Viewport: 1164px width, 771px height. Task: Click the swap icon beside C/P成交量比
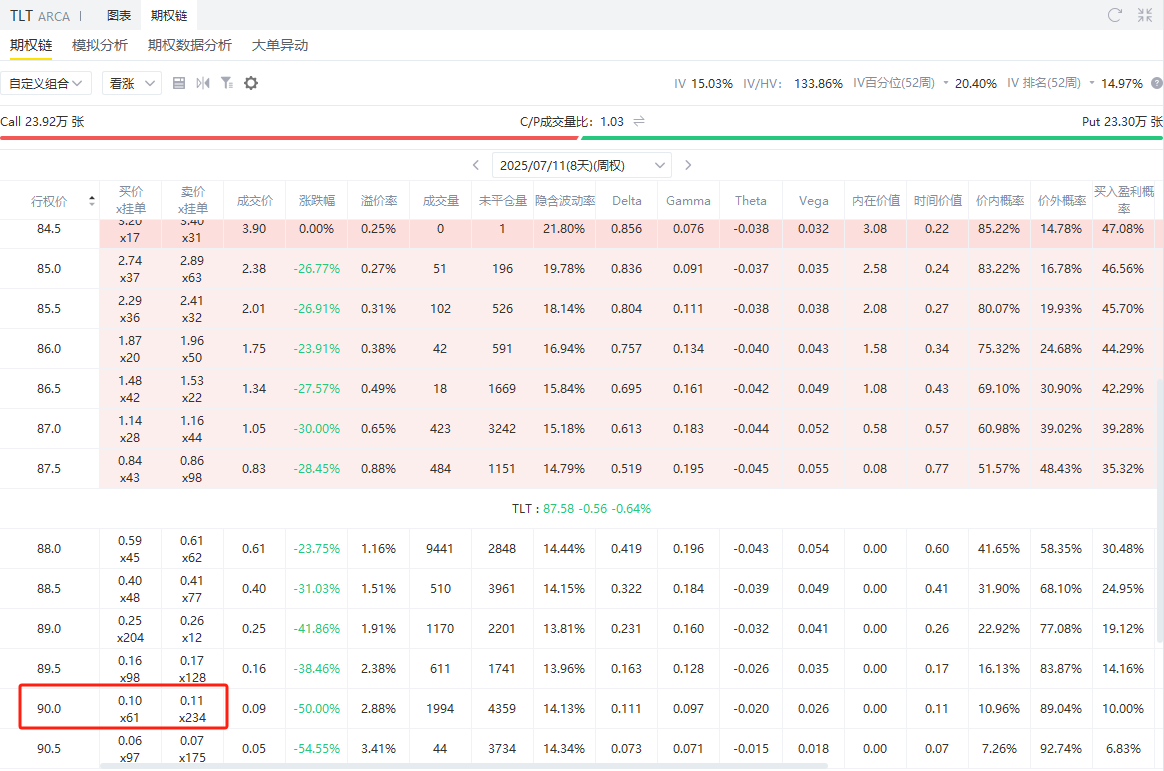pyautogui.click(x=639, y=121)
